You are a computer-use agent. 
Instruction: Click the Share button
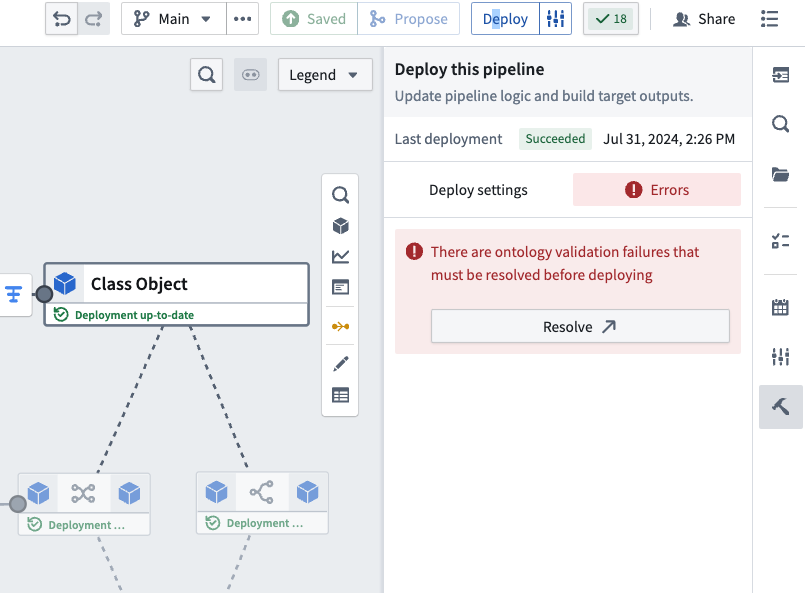704,19
